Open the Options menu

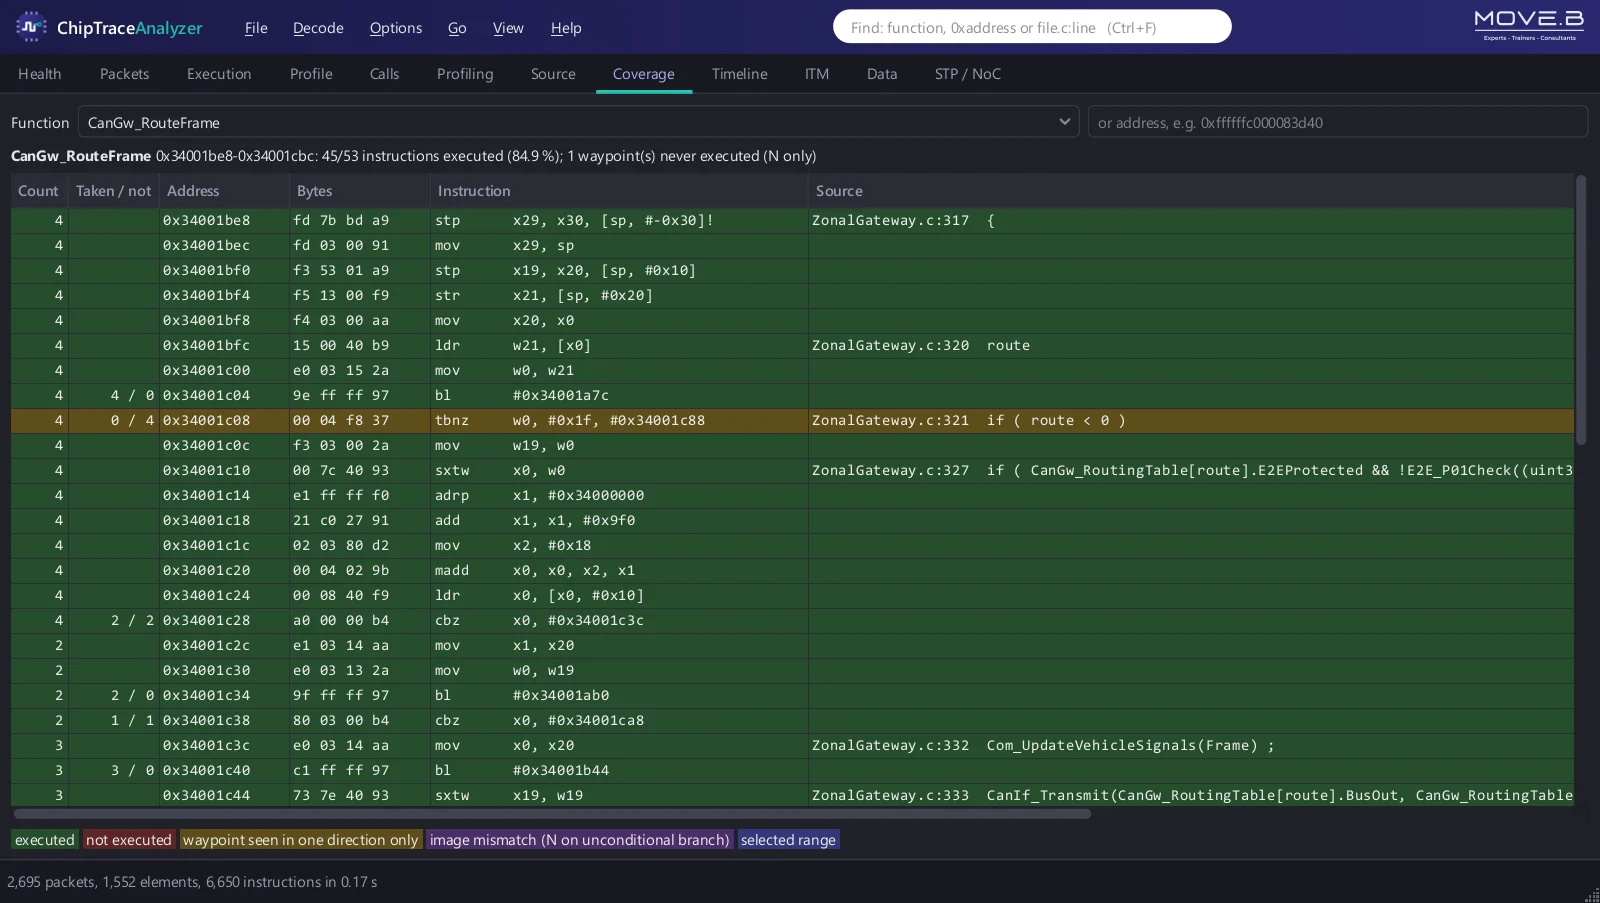pos(396,28)
